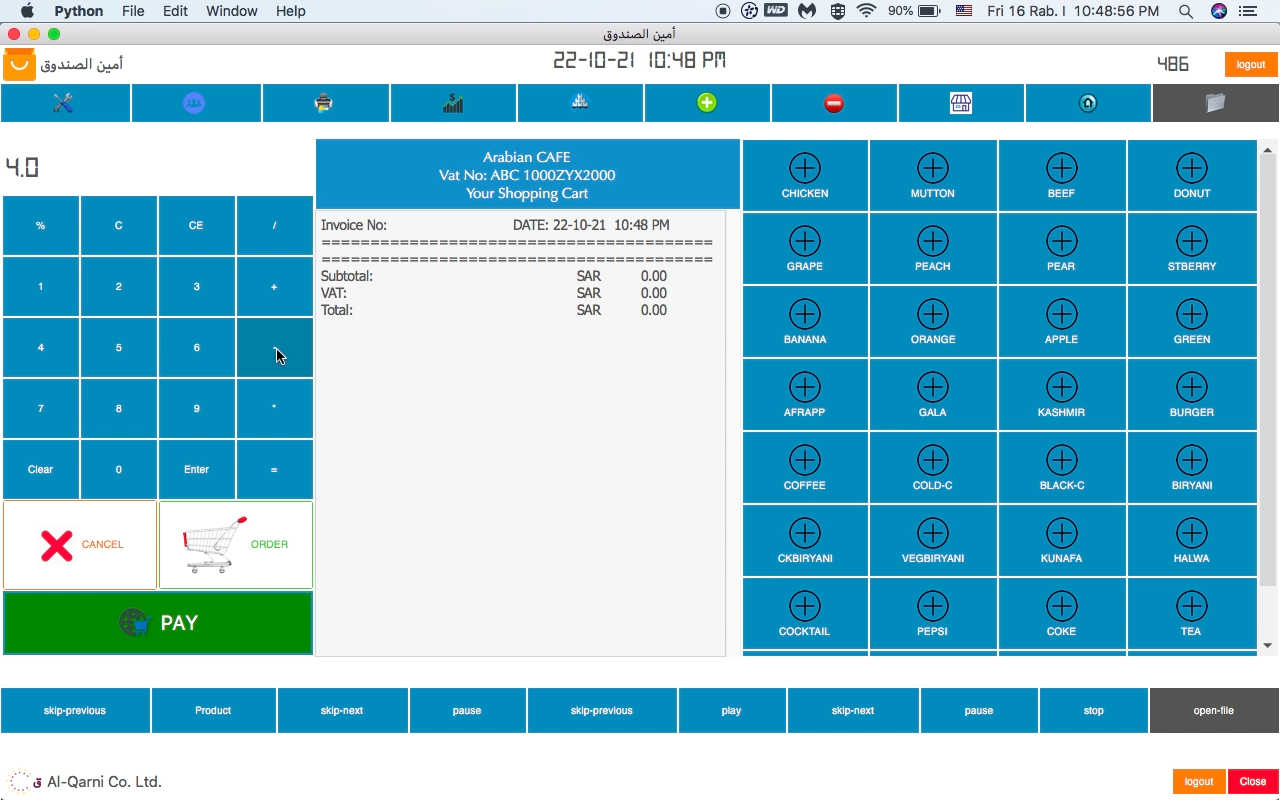Cancel the current order
Viewport: 1280px width, 800px height.
pos(80,544)
